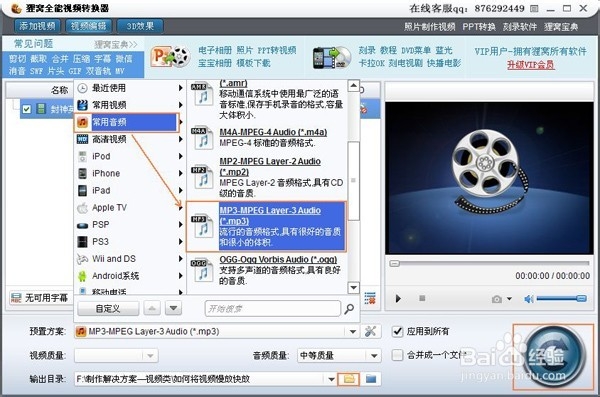Click the OGG audio format icon

202,270
